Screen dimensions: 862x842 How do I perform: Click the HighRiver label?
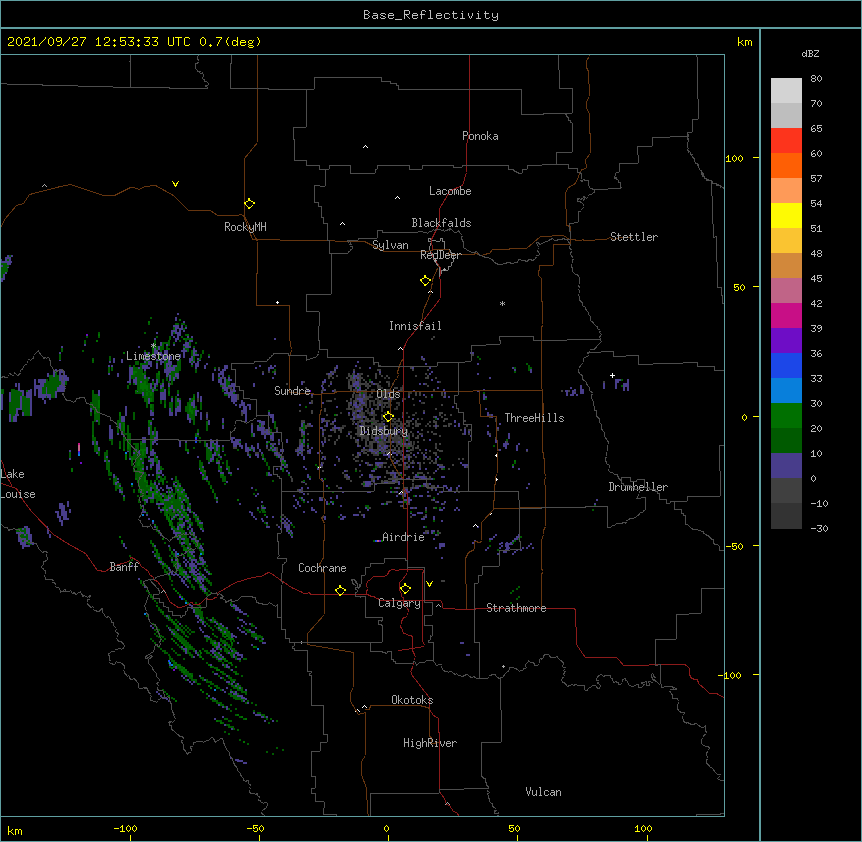pyautogui.click(x=430, y=743)
